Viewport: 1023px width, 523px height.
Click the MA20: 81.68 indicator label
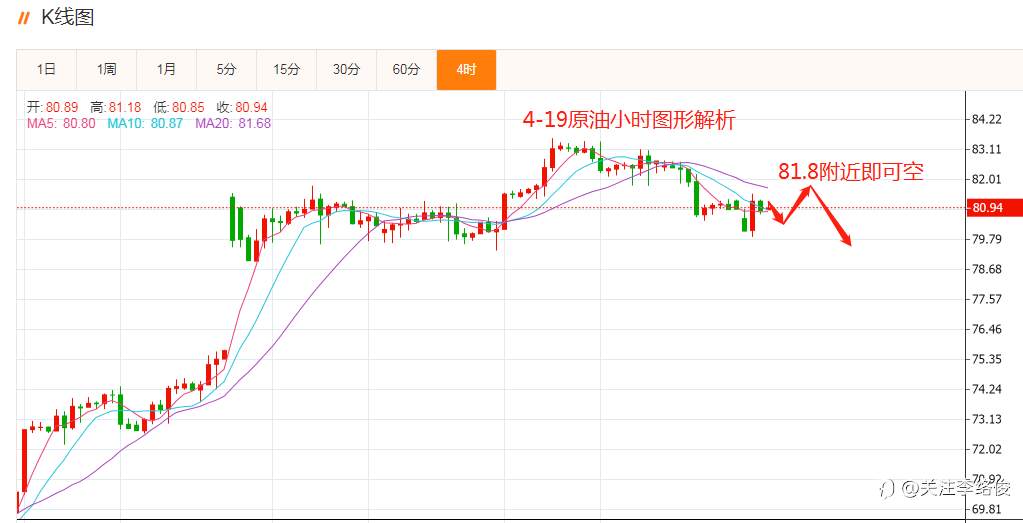(x=233, y=123)
